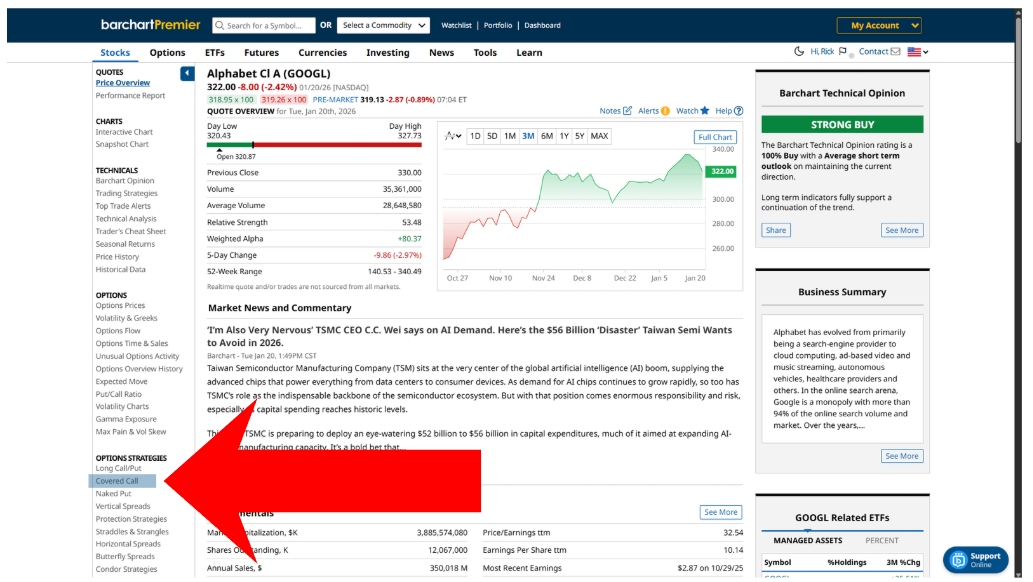This screenshot has width=1033, height=582.
Task: Open Volatility & Greeks in sidebar
Action: point(126,318)
